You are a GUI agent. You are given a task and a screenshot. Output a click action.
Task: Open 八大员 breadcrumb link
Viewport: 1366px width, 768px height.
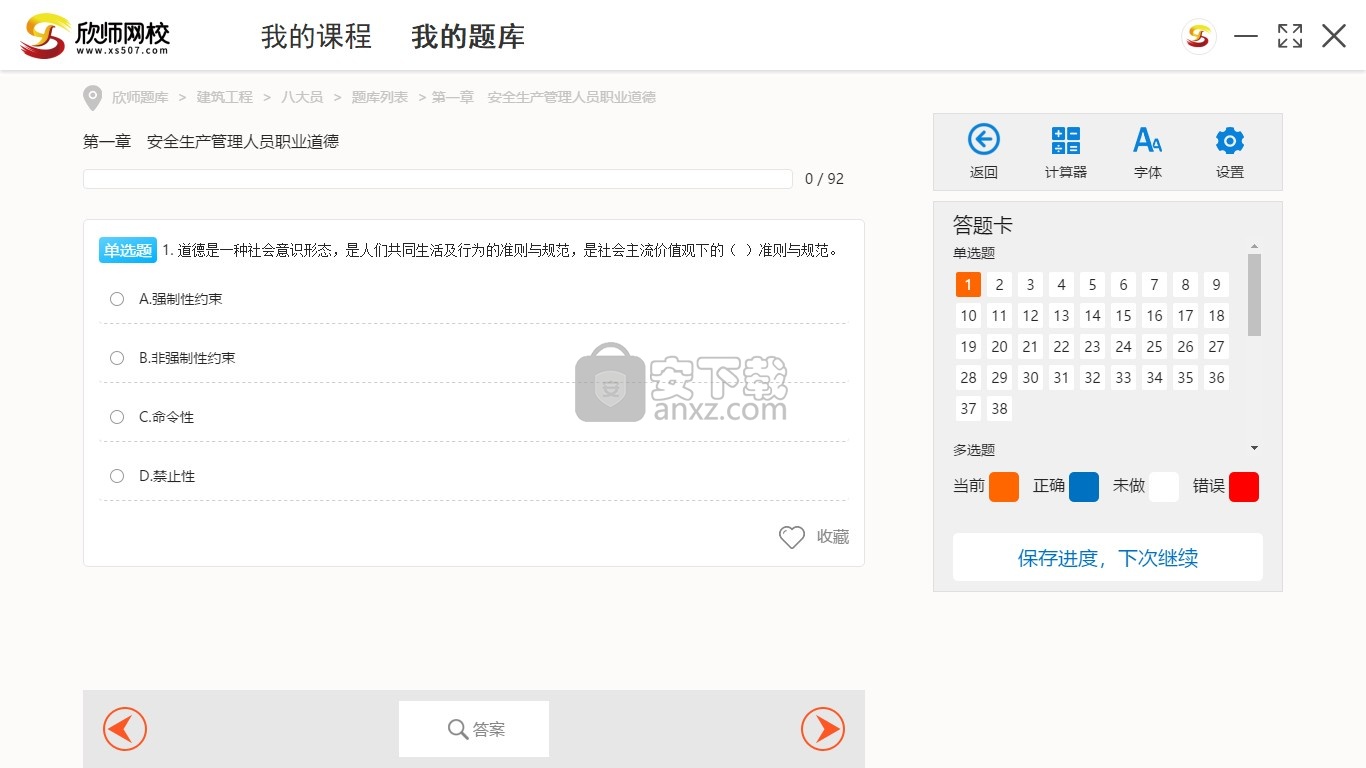[302, 97]
